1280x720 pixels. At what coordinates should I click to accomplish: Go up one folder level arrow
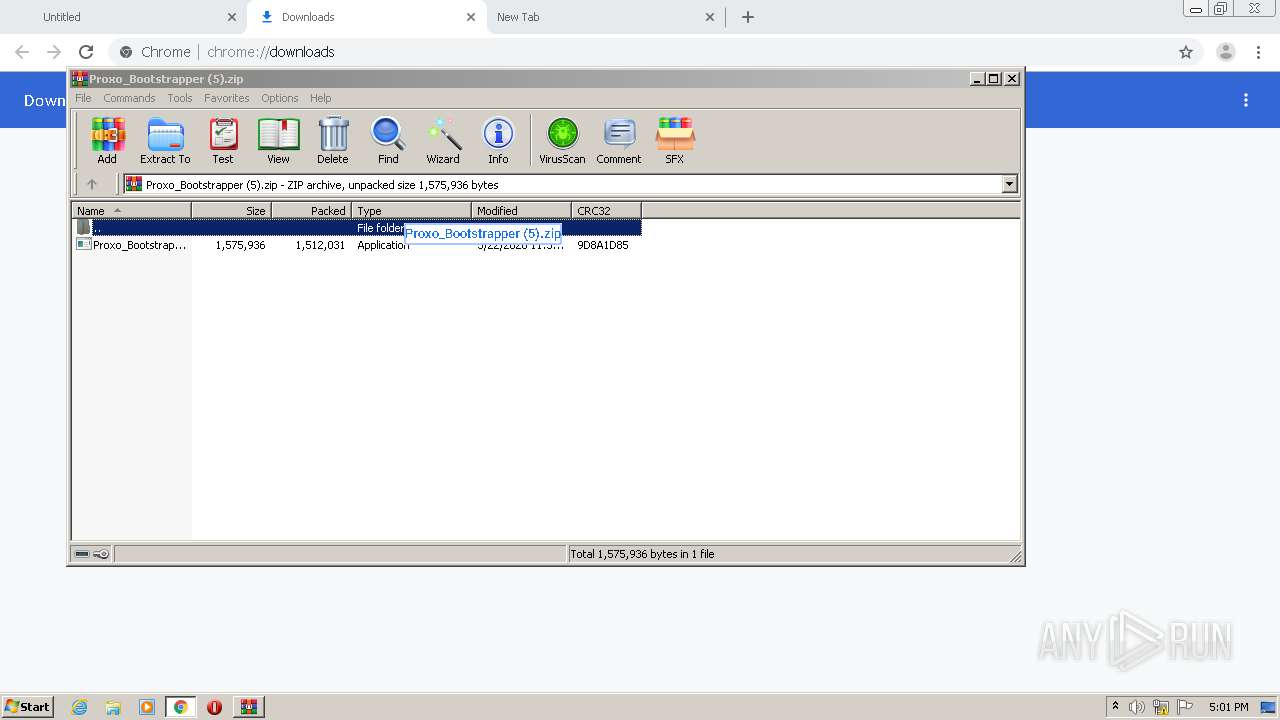[92, 184]
